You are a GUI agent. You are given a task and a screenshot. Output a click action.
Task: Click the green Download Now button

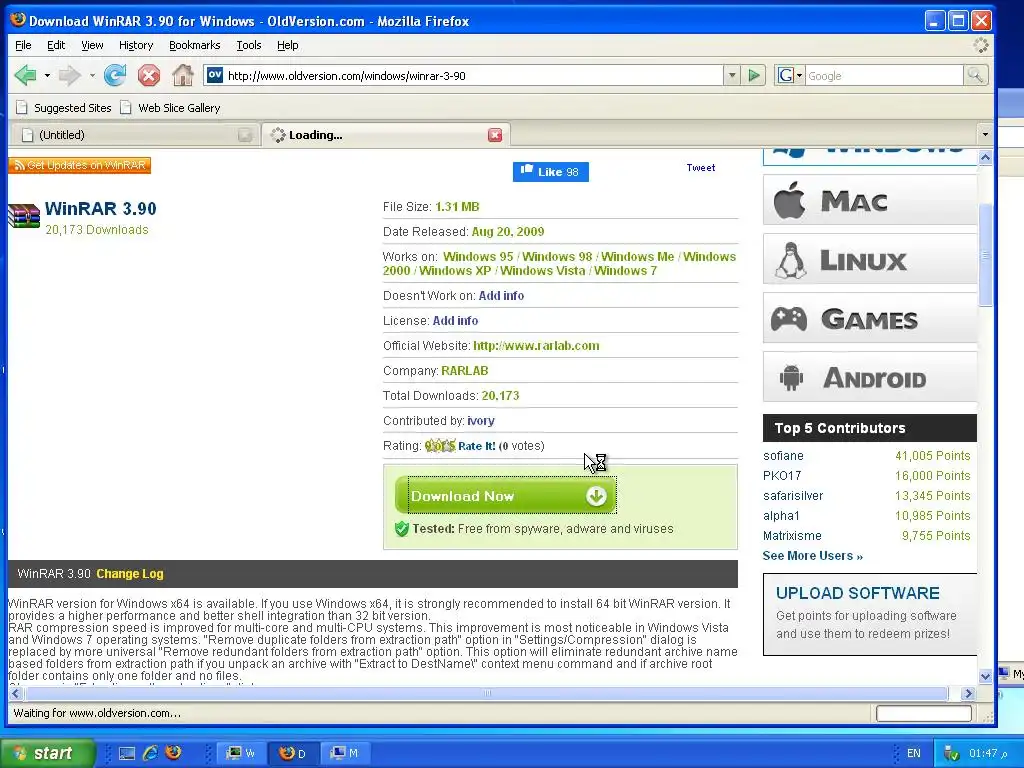pyautogui.click(x=505, y=496)
